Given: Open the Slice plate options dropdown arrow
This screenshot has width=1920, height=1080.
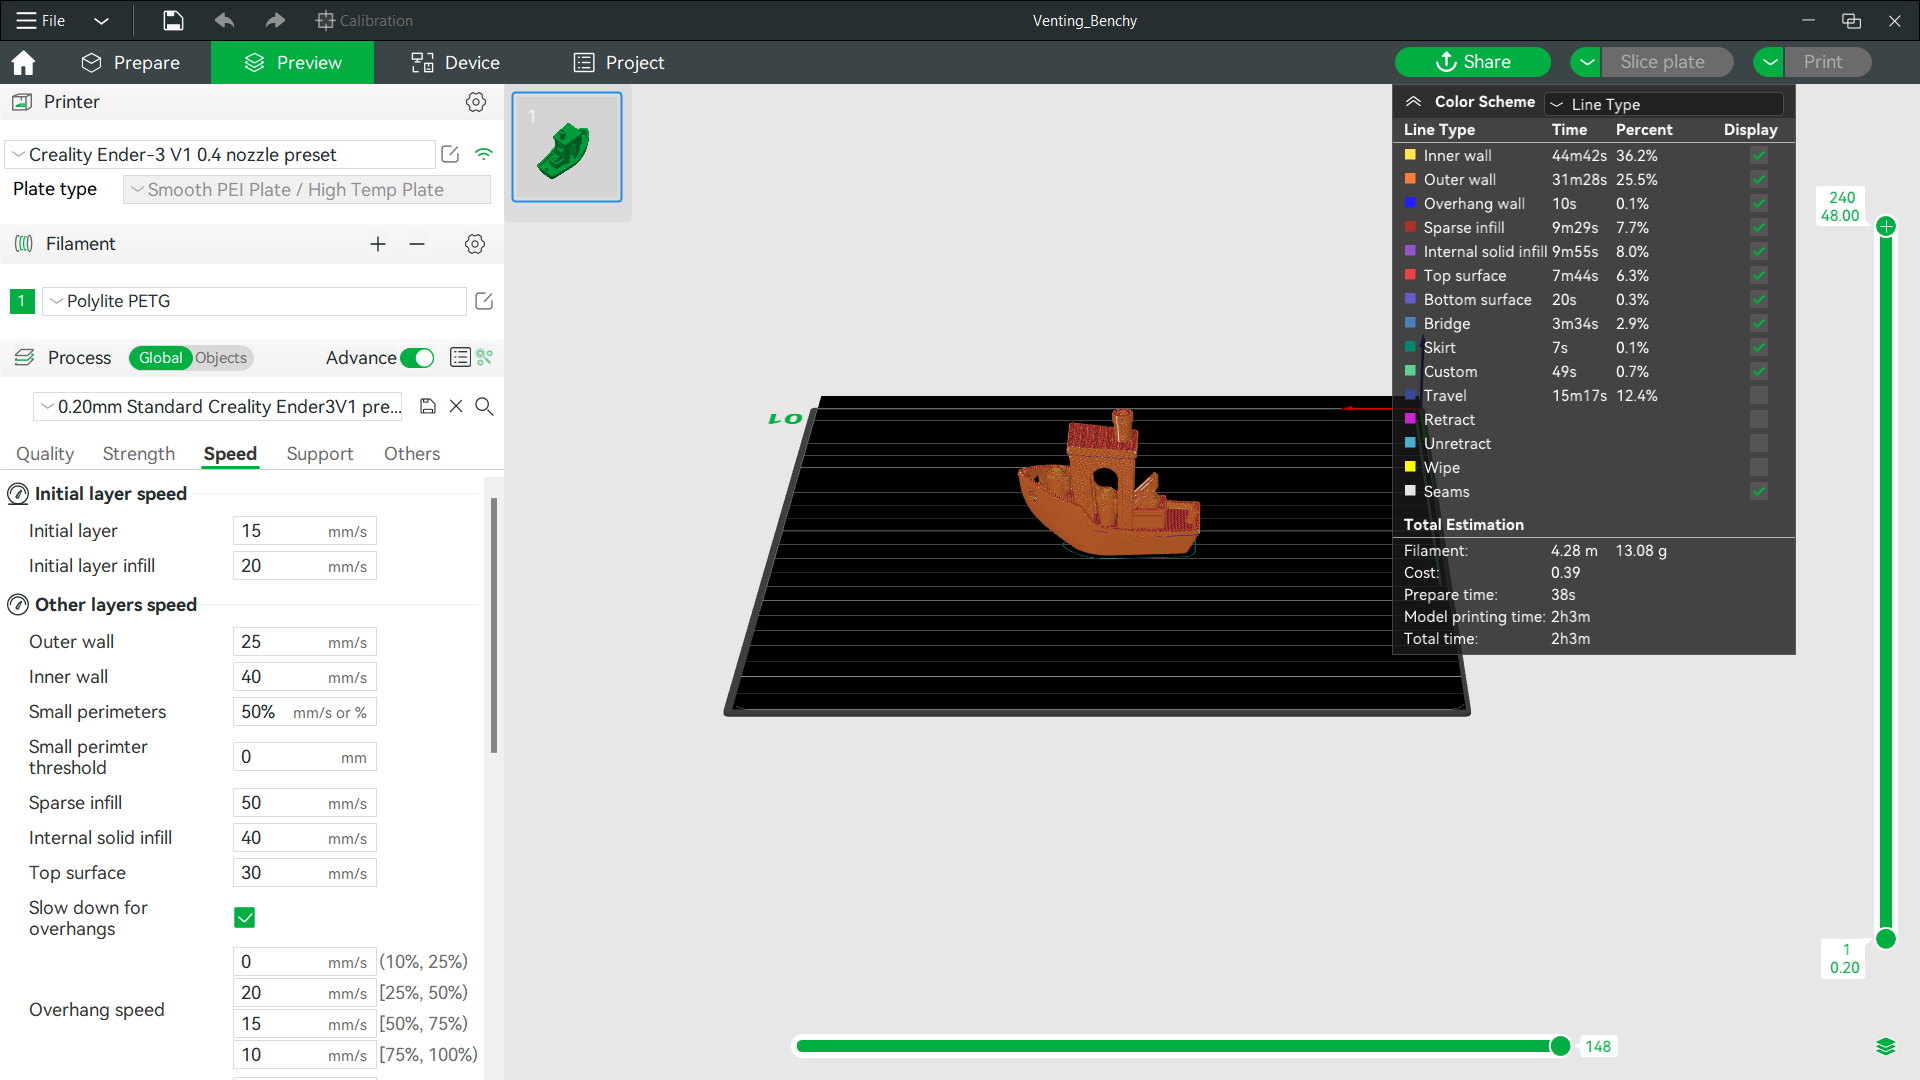Looking at the screenshot, I should [x=1586, y=62].
